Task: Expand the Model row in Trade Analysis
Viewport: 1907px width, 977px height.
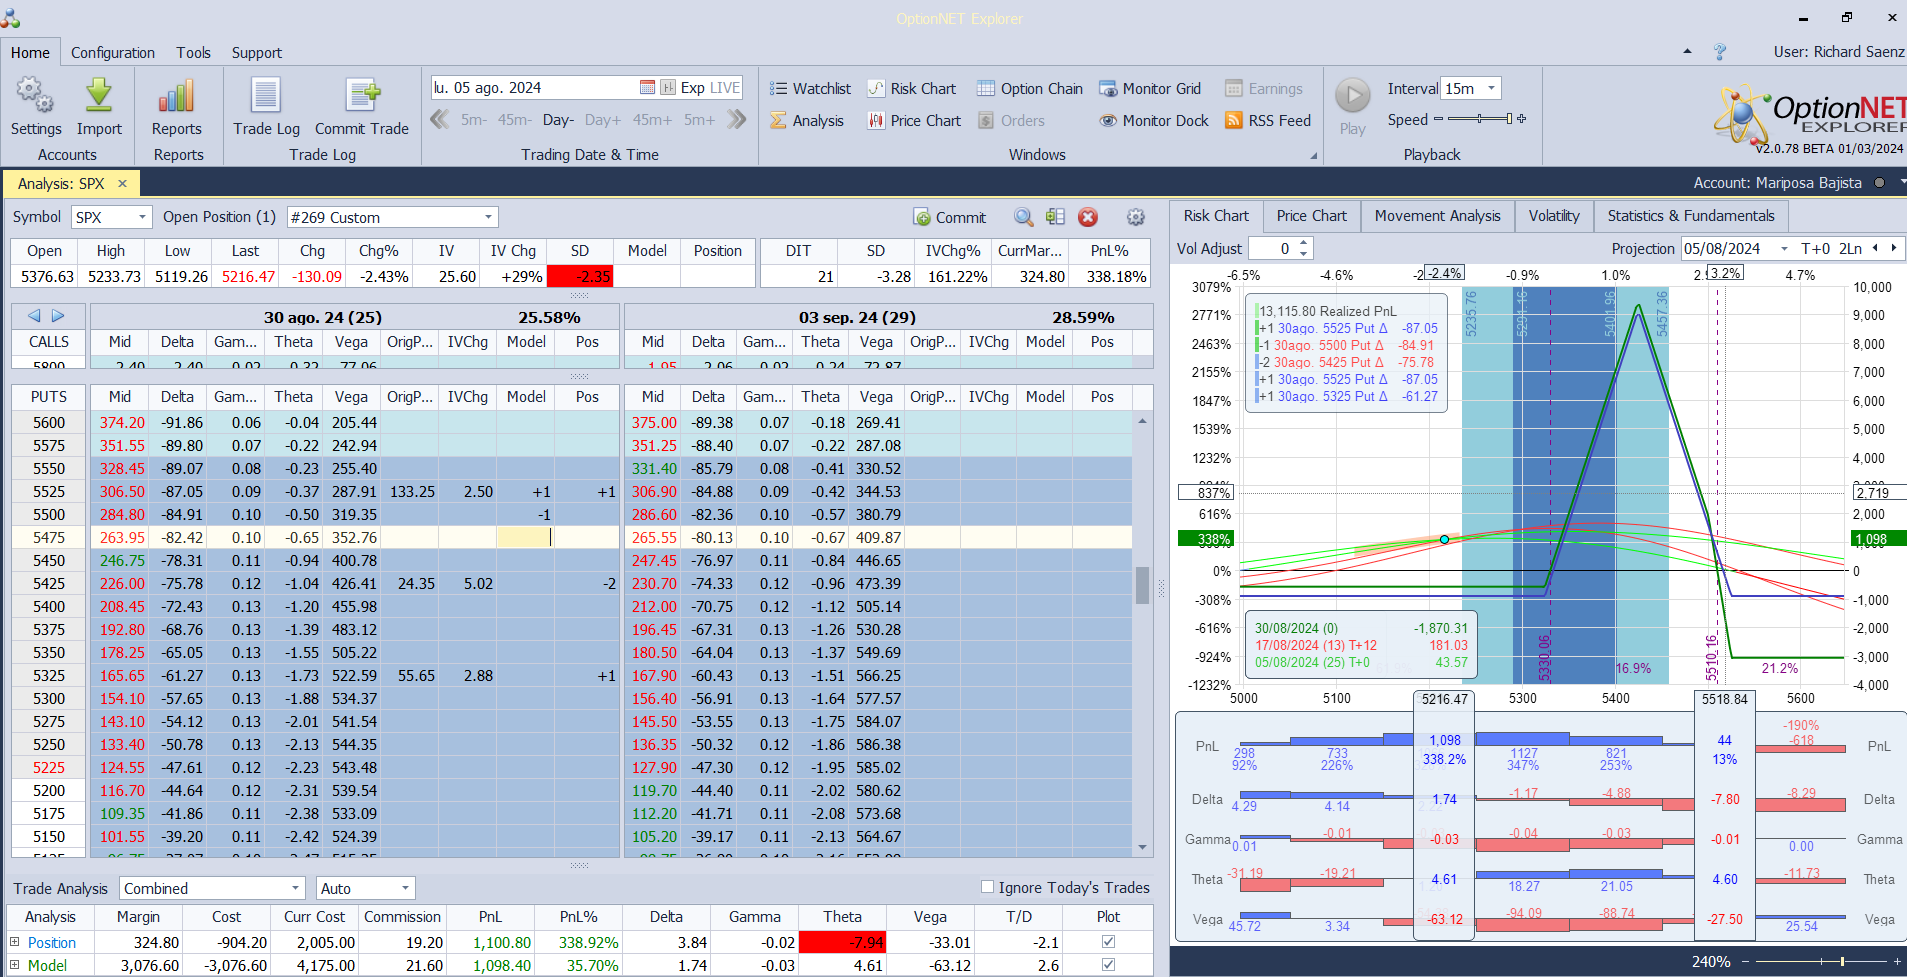Action: pos(15,965)
